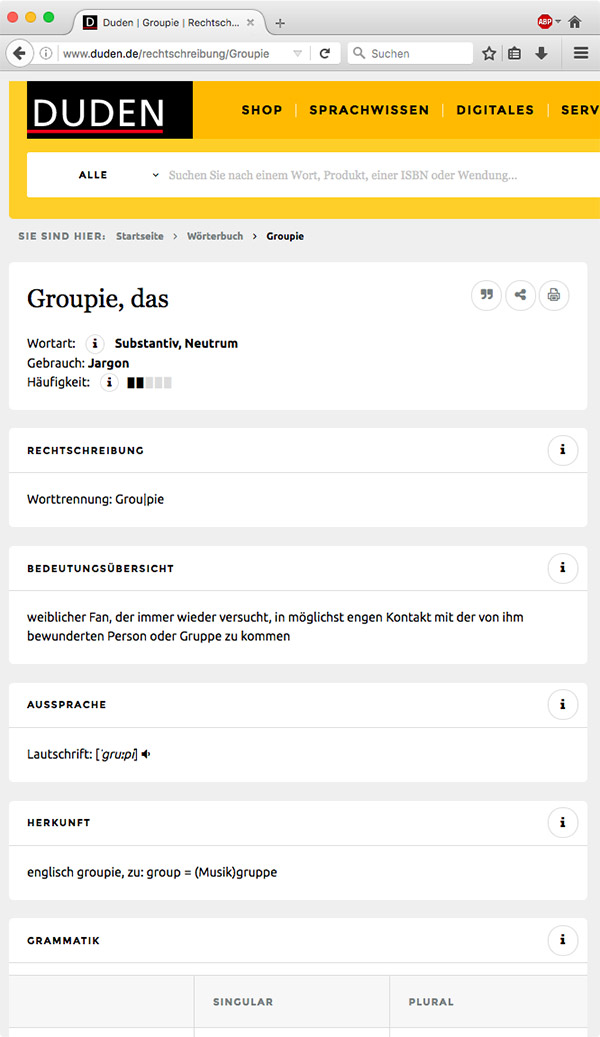Show info for Grammatik section
600x1037 pixels.
point(563,940)
